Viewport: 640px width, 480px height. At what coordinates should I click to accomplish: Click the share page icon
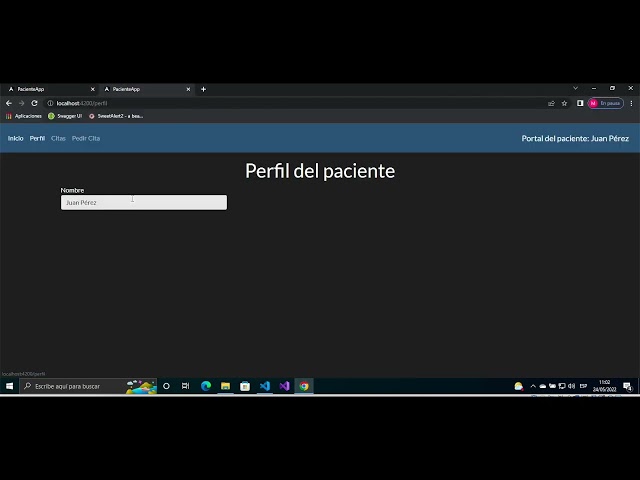tap(551, 103)
